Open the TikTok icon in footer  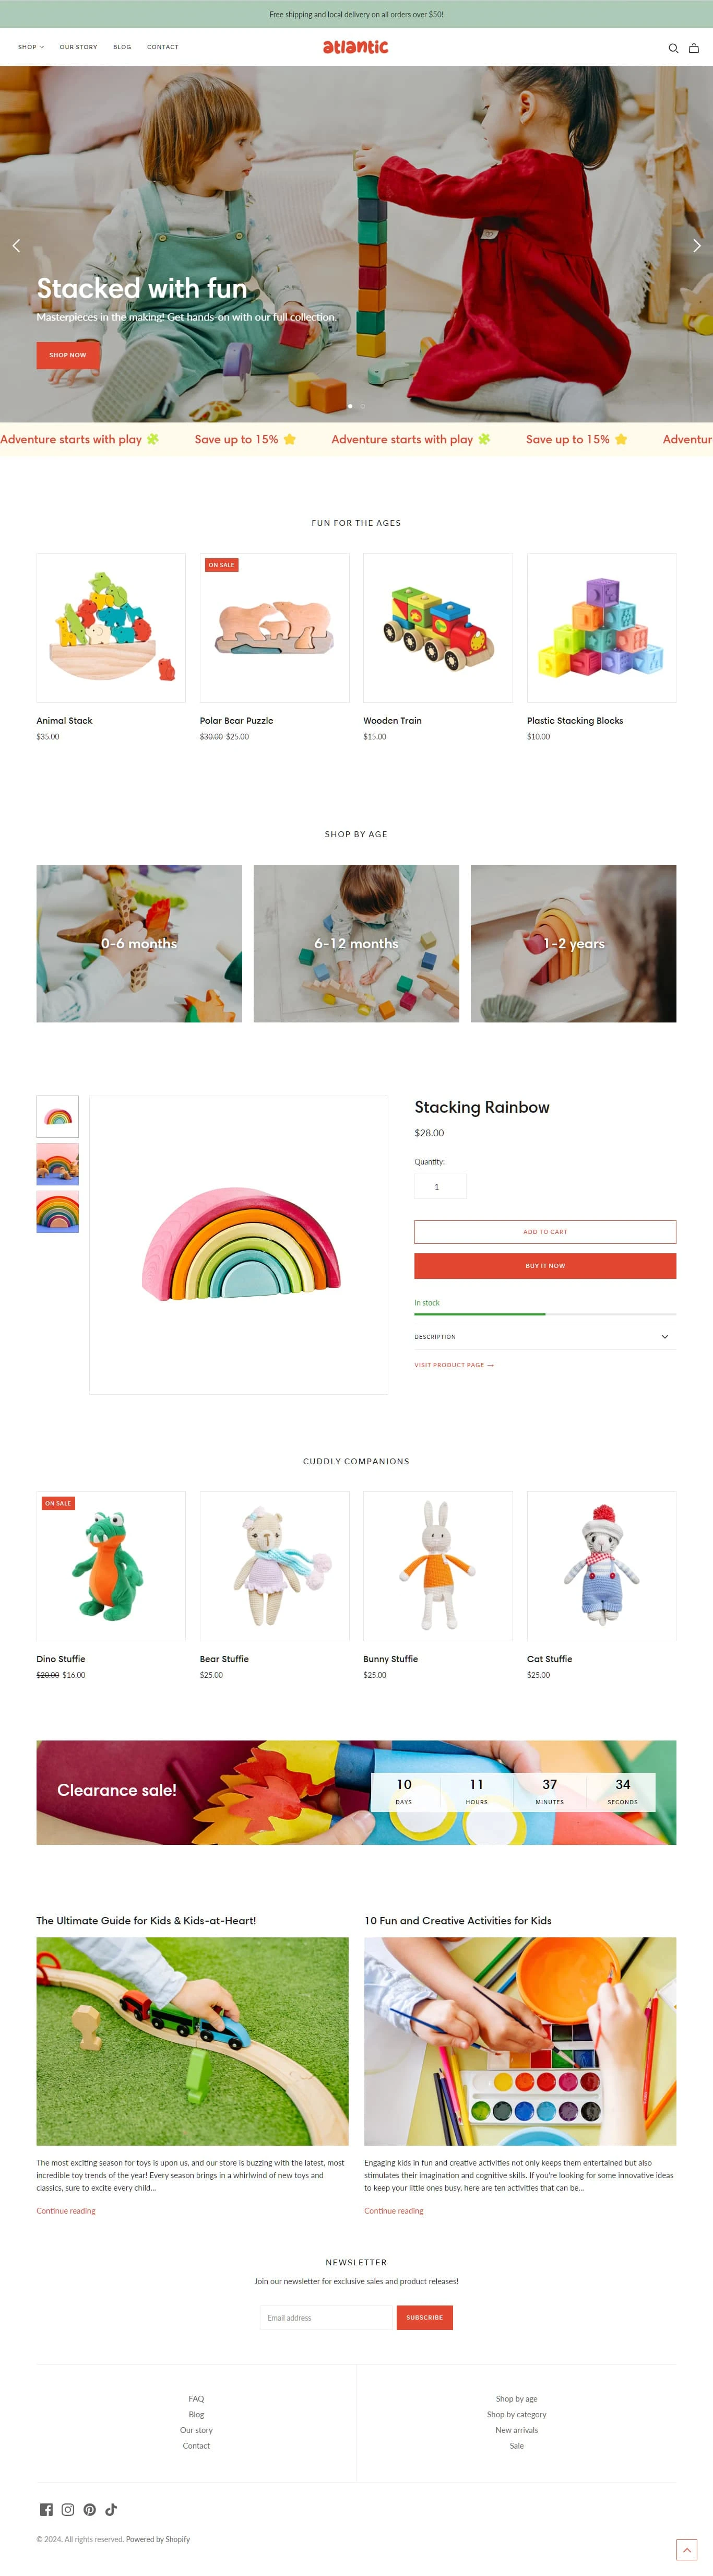pos(111,2509)
